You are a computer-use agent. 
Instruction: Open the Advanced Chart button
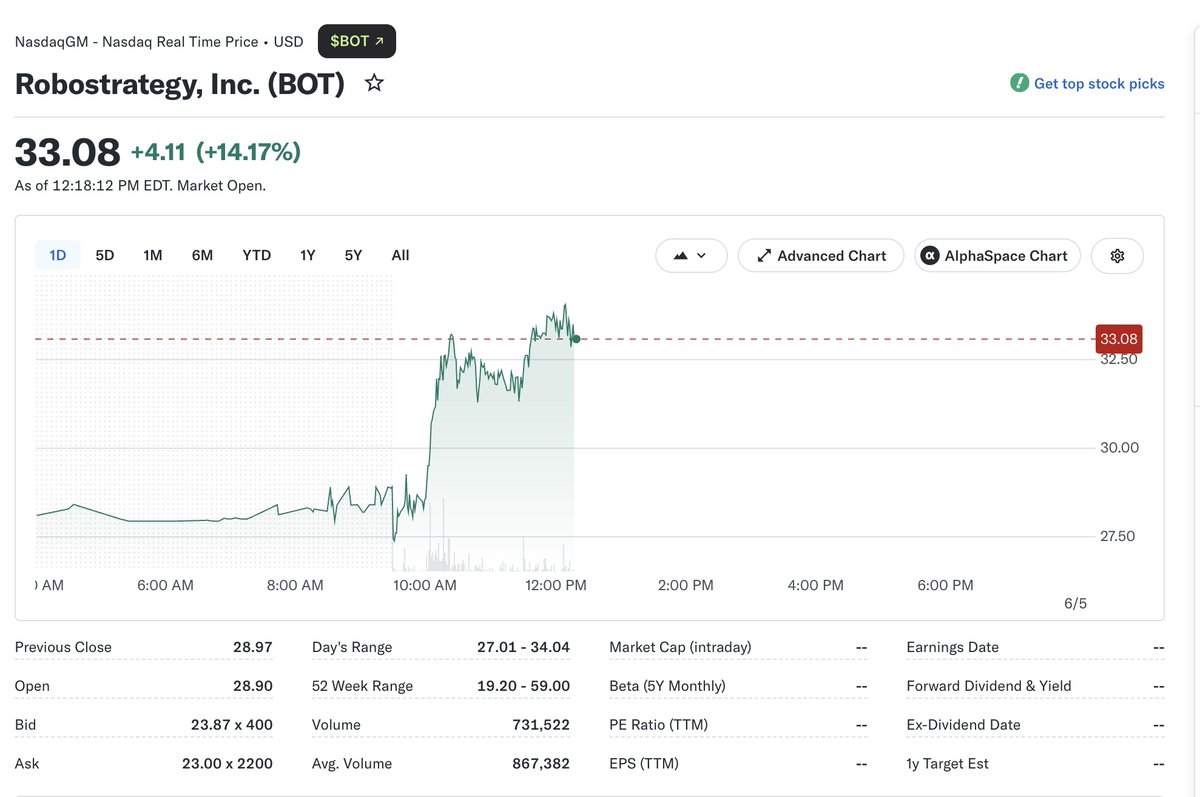pos(821,256)
